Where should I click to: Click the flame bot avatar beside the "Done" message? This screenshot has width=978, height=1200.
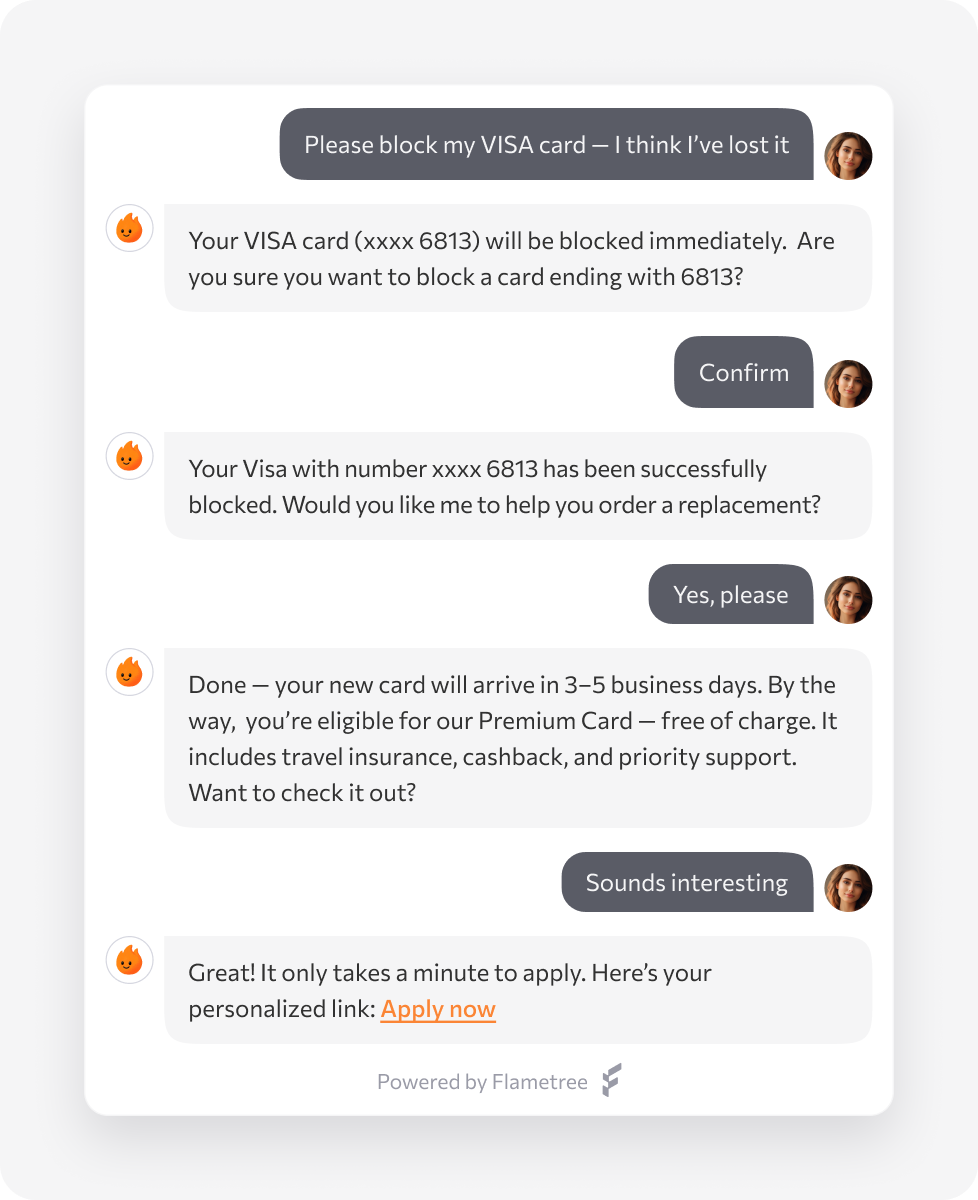129,672
